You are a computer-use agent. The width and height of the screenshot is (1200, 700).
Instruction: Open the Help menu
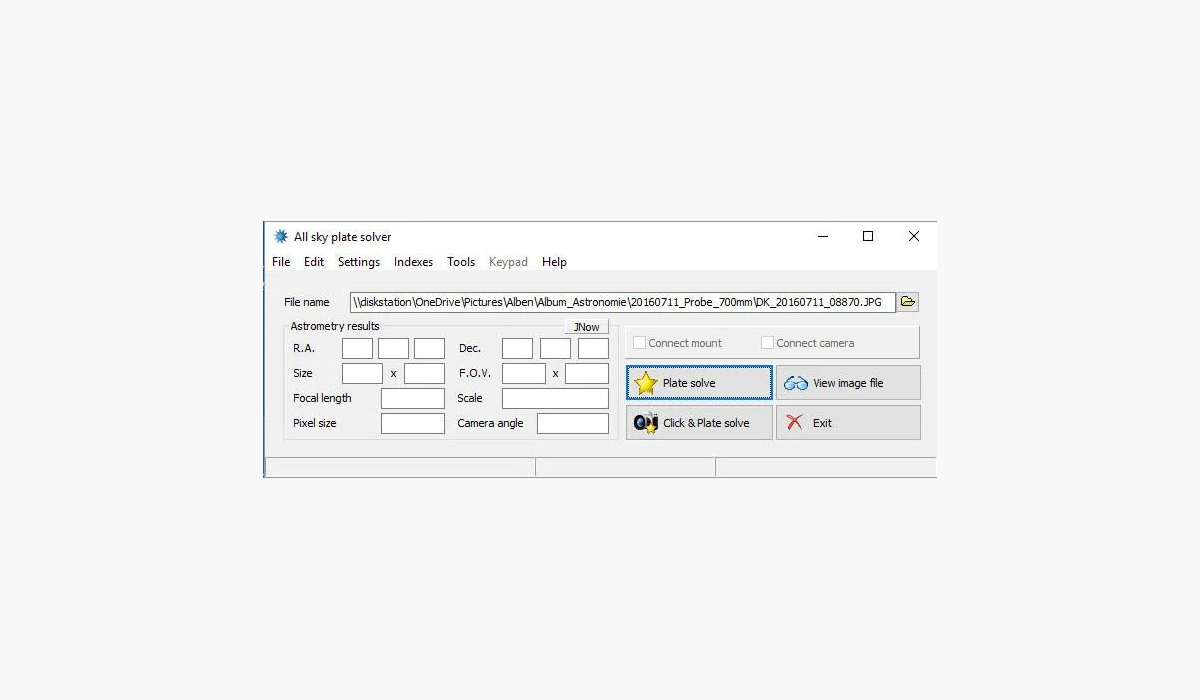pyautogui.click(x=554, y=262)
